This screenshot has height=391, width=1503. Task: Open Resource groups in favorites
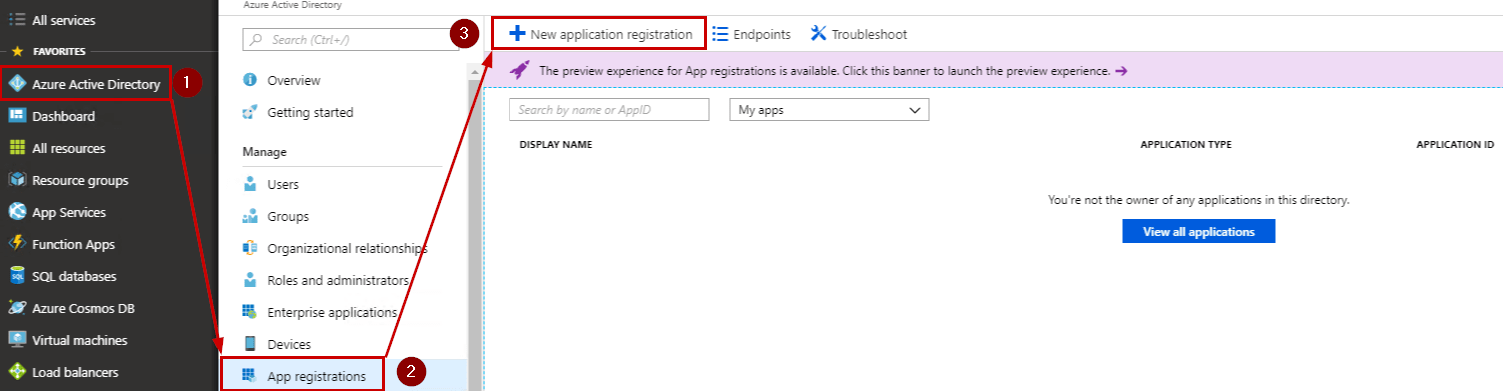pos(80,180)
